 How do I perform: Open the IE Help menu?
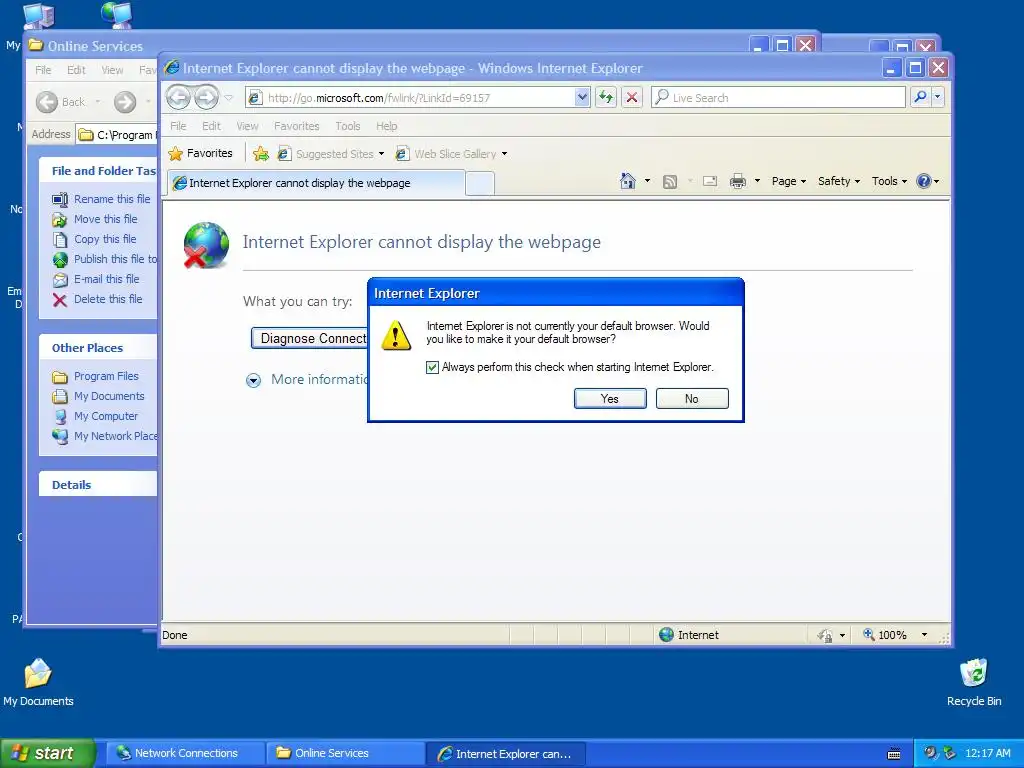pos(387,126)
